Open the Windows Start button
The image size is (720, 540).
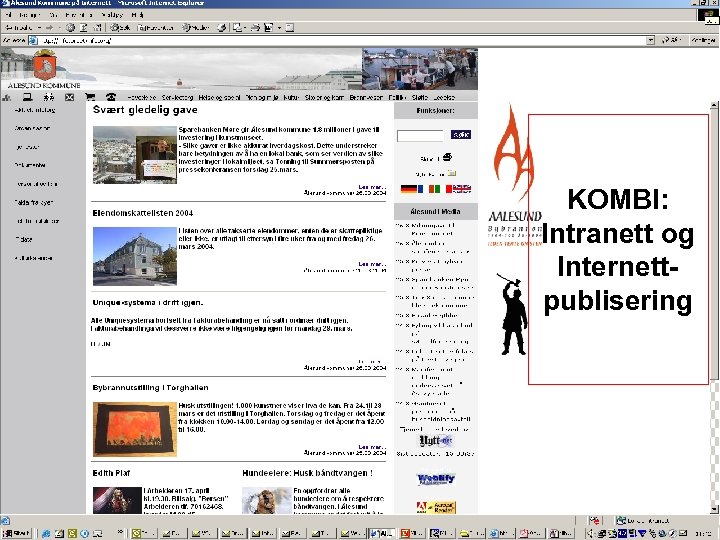pos(16,533)
